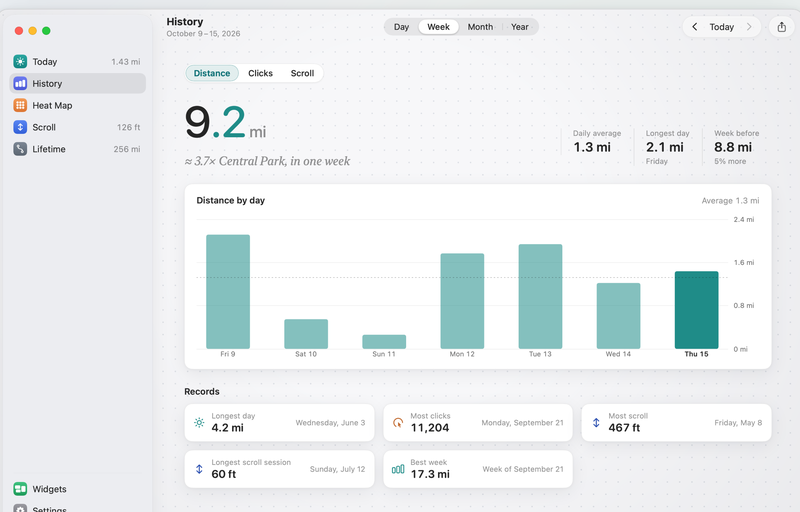Jump to Today button in toolbar
This screenshot has width=800, height=512.
click(721, 27)
